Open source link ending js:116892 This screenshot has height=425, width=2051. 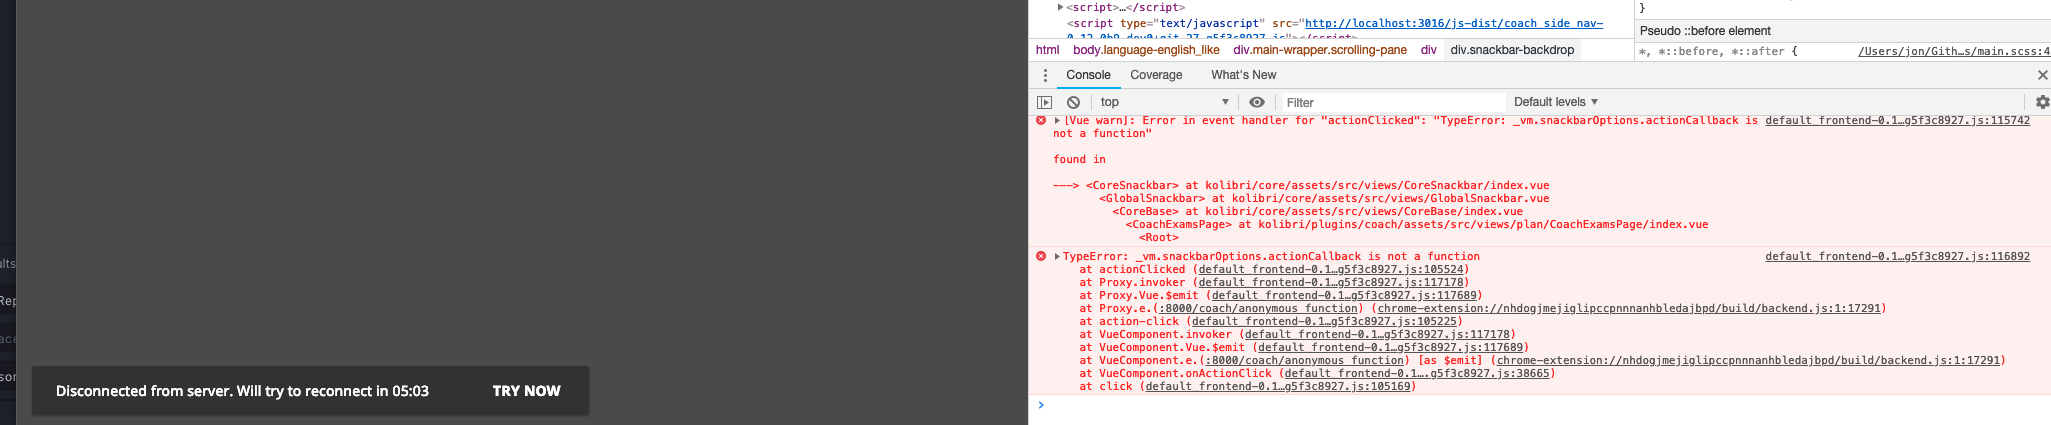point(1897,256)
